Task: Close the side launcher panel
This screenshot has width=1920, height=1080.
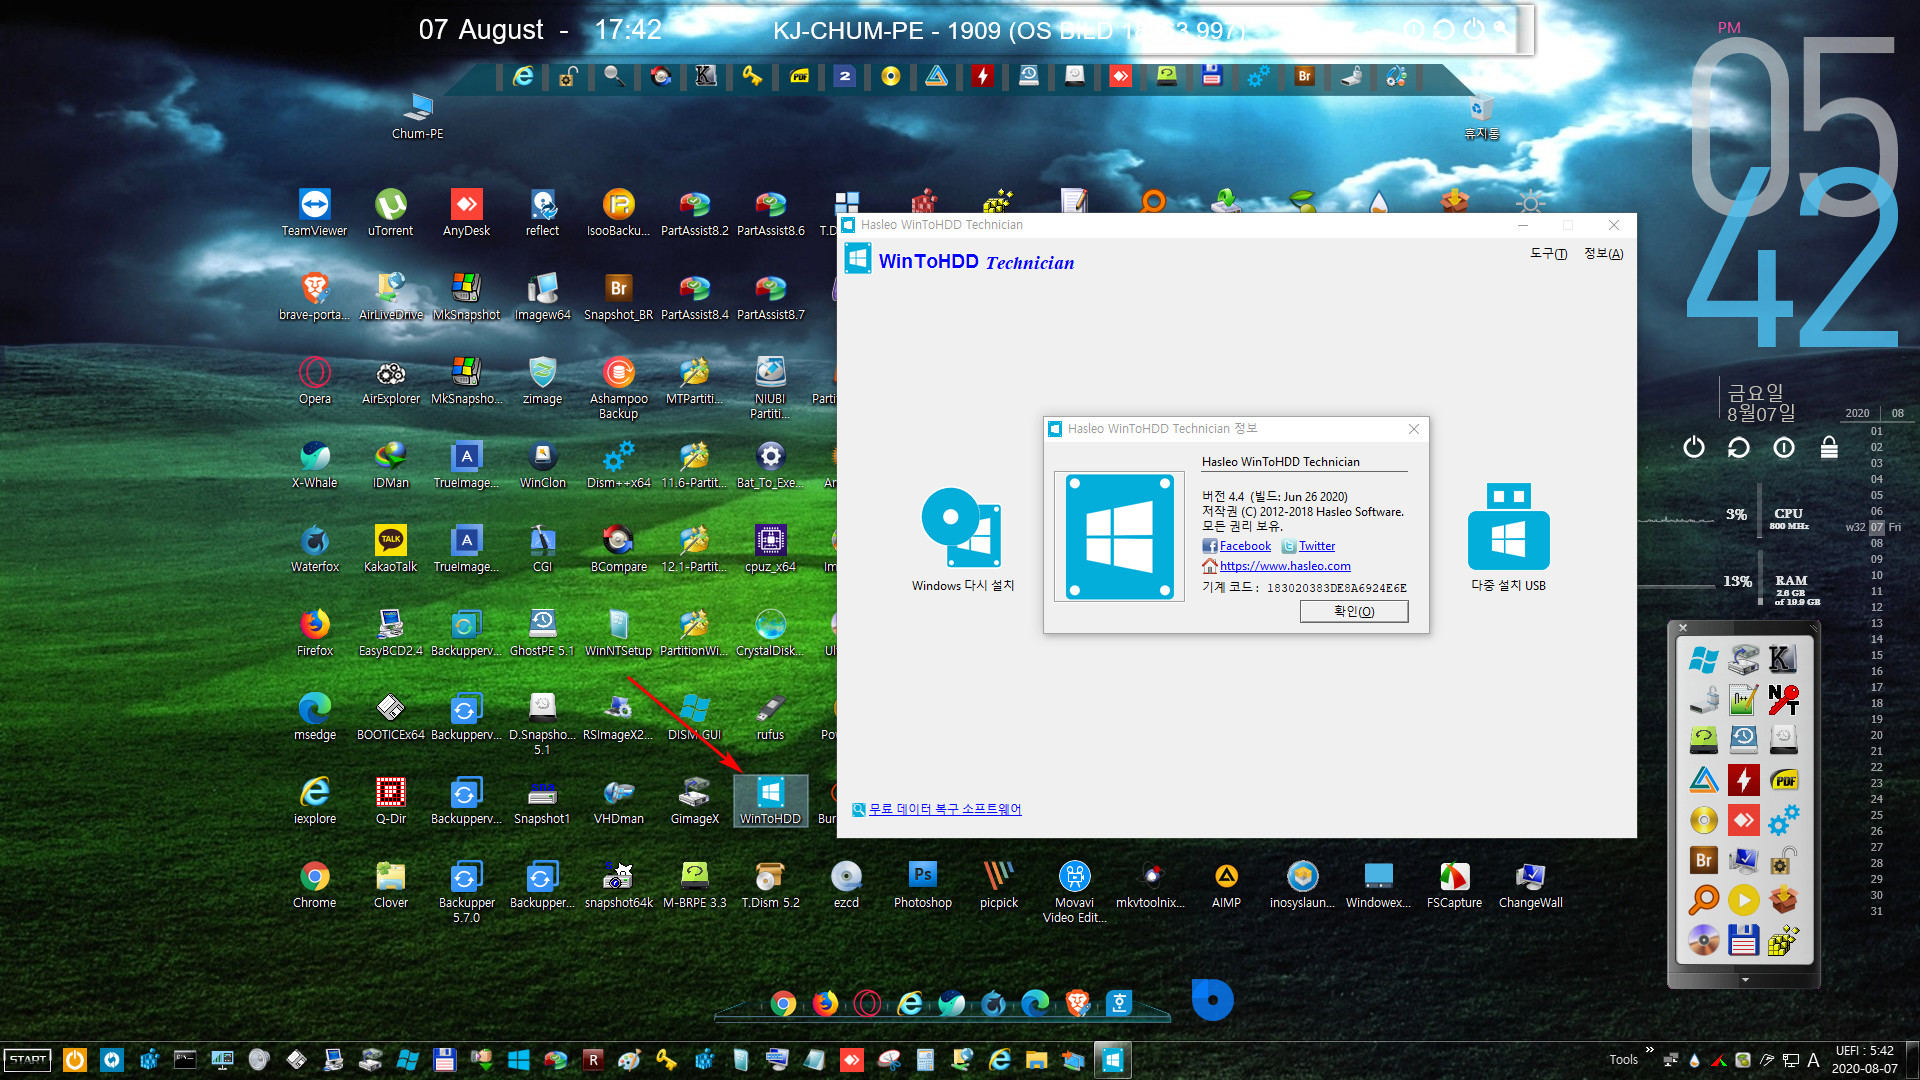Action: [1683, 628]
